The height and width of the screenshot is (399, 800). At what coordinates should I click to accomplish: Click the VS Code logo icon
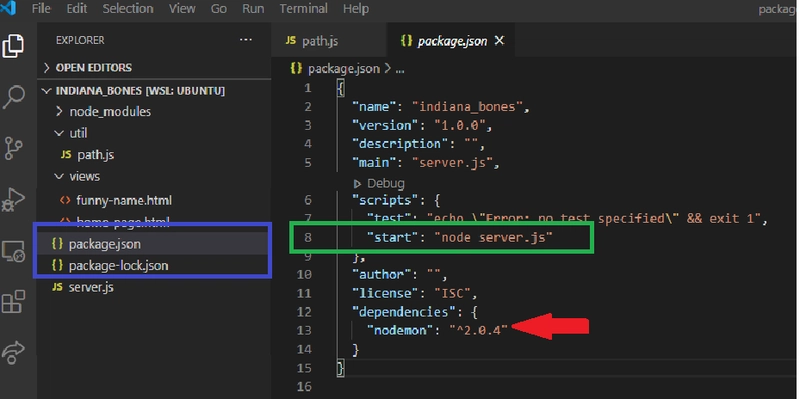pyautogui.click(x=8, y=8)
